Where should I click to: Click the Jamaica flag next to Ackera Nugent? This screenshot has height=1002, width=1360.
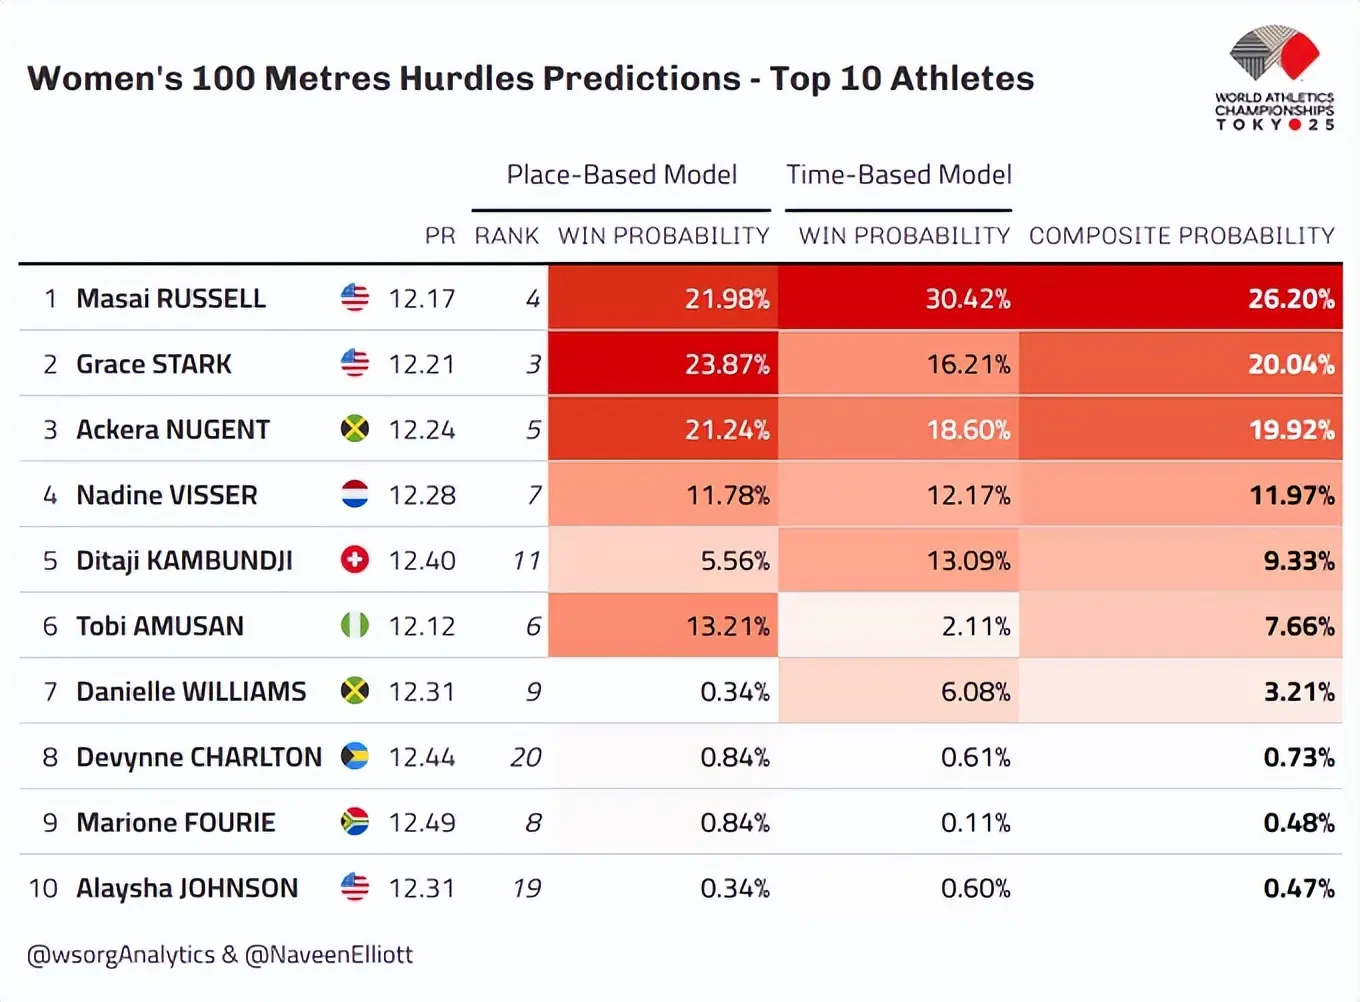point(354,429)
